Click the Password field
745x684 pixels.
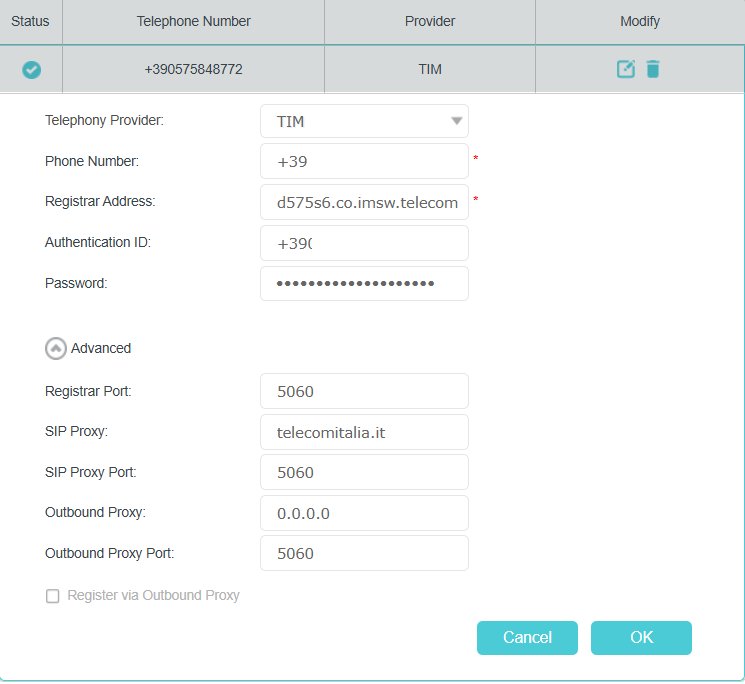[x=364, y=283]
